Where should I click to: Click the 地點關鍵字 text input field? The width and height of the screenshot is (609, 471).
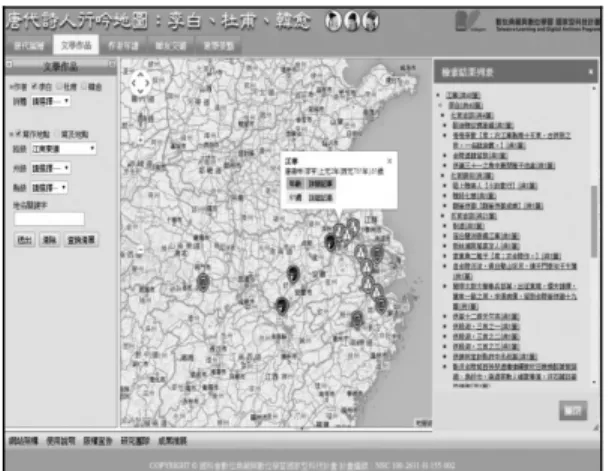[49, 219]
